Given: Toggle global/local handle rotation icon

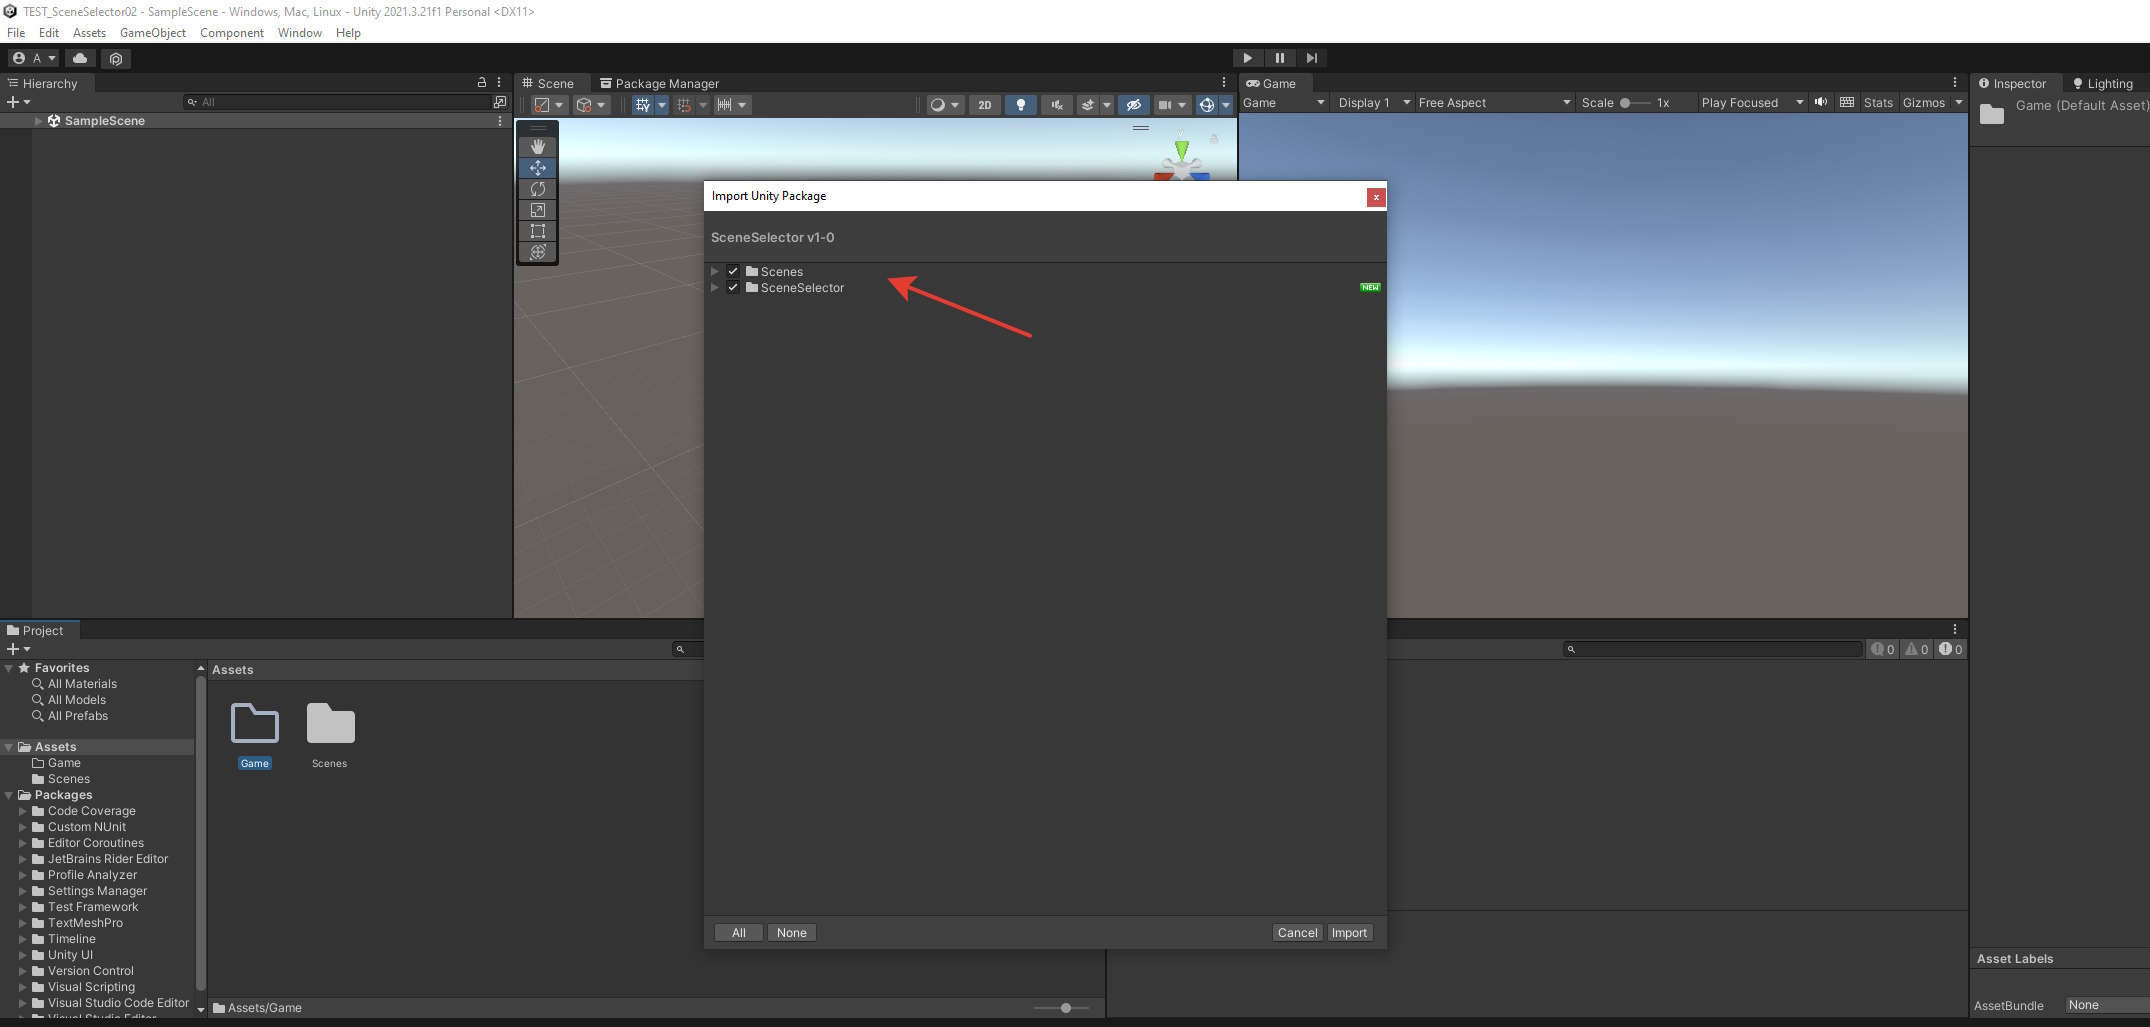Looking at the screenshot, I should (x=592, y=105).
